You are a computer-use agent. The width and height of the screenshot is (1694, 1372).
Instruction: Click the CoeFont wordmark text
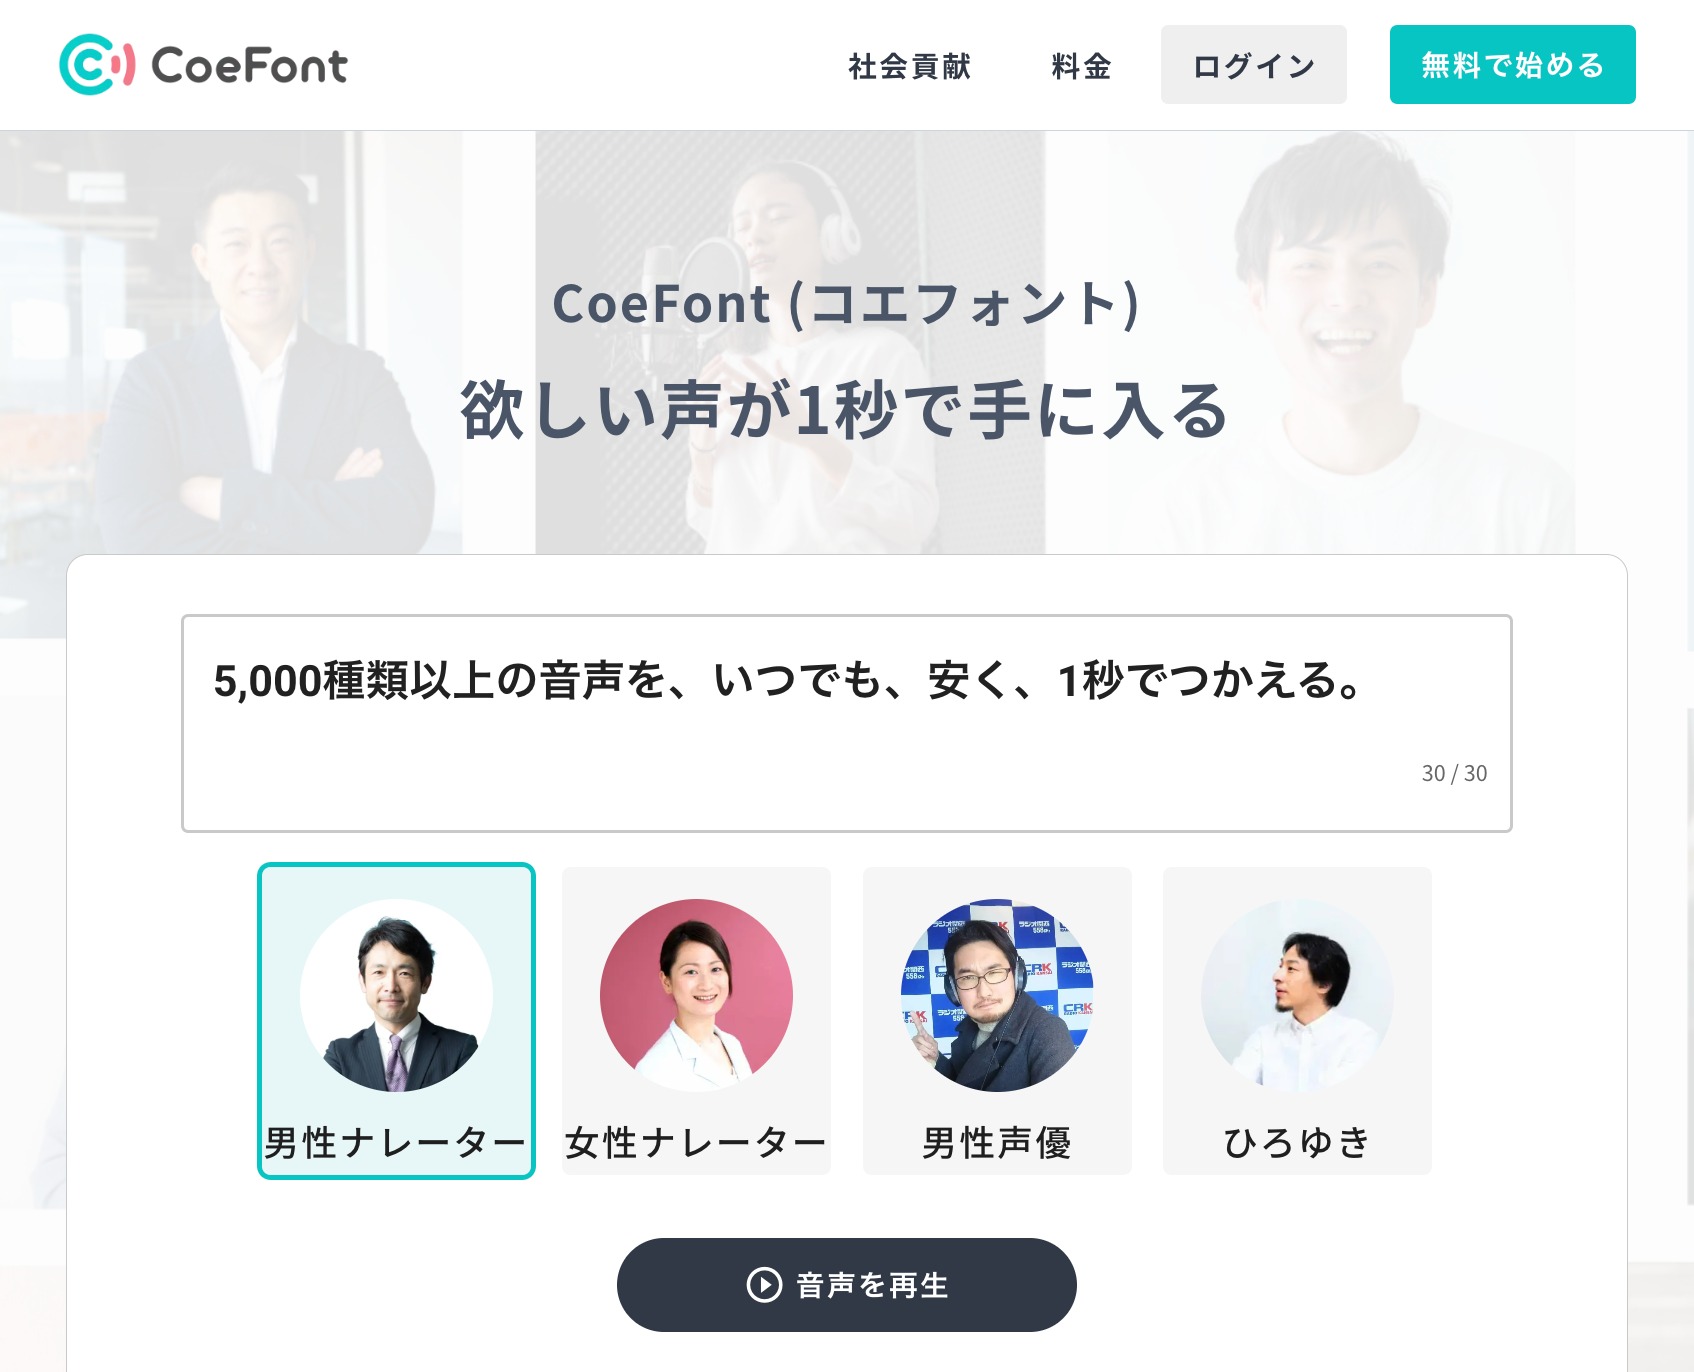coord(249,66)
